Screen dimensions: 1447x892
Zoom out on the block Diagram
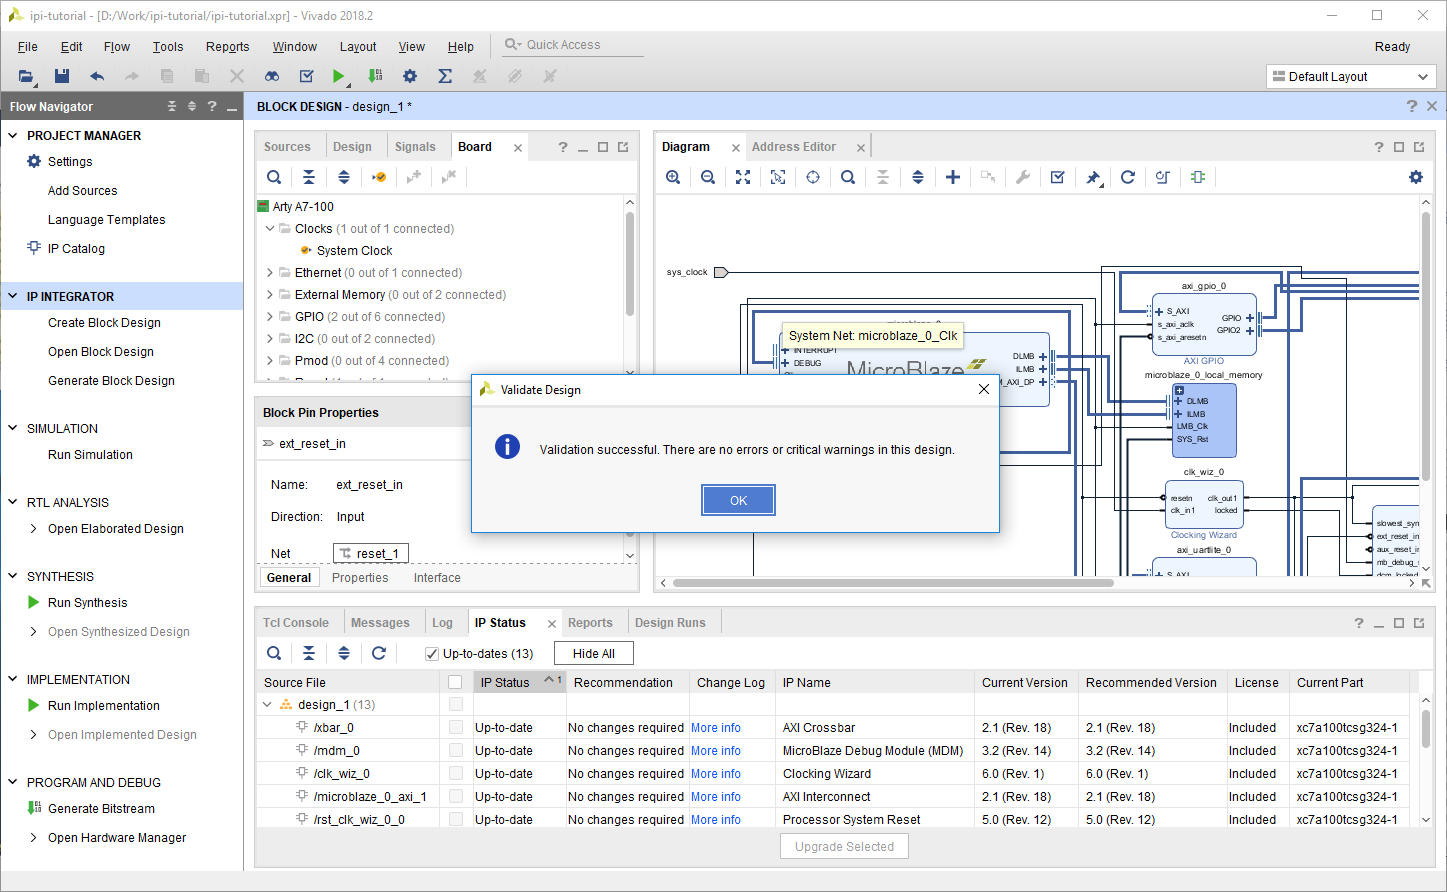[x=708, y=177]
